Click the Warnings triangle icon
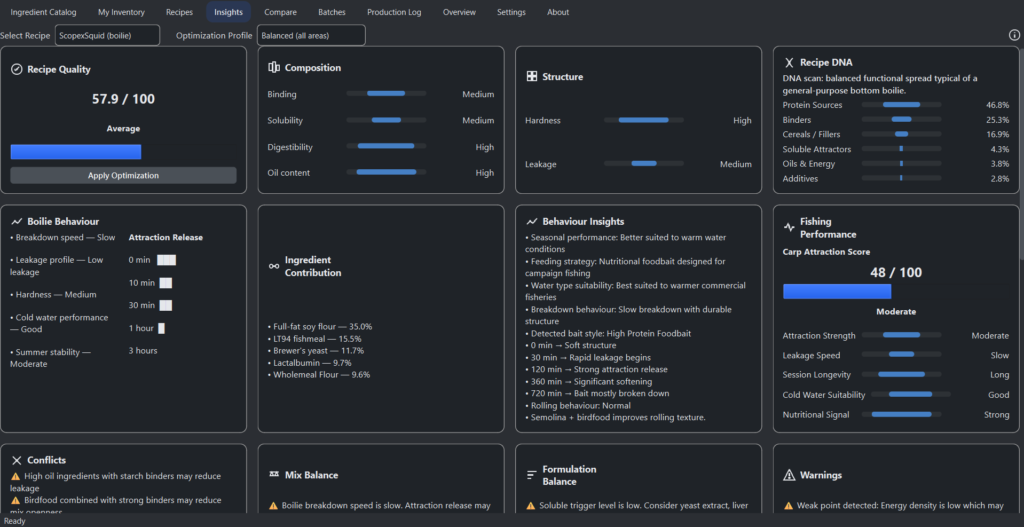 pyautogui.click(x=789, y=475)
